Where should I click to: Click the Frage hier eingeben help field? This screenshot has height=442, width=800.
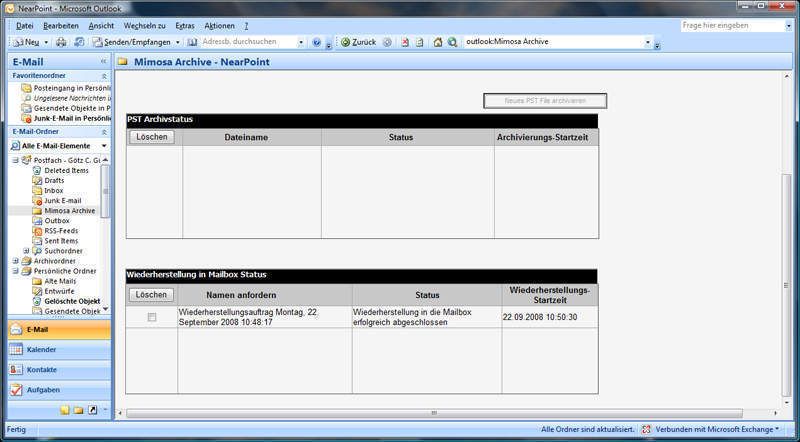coord(733,26)
